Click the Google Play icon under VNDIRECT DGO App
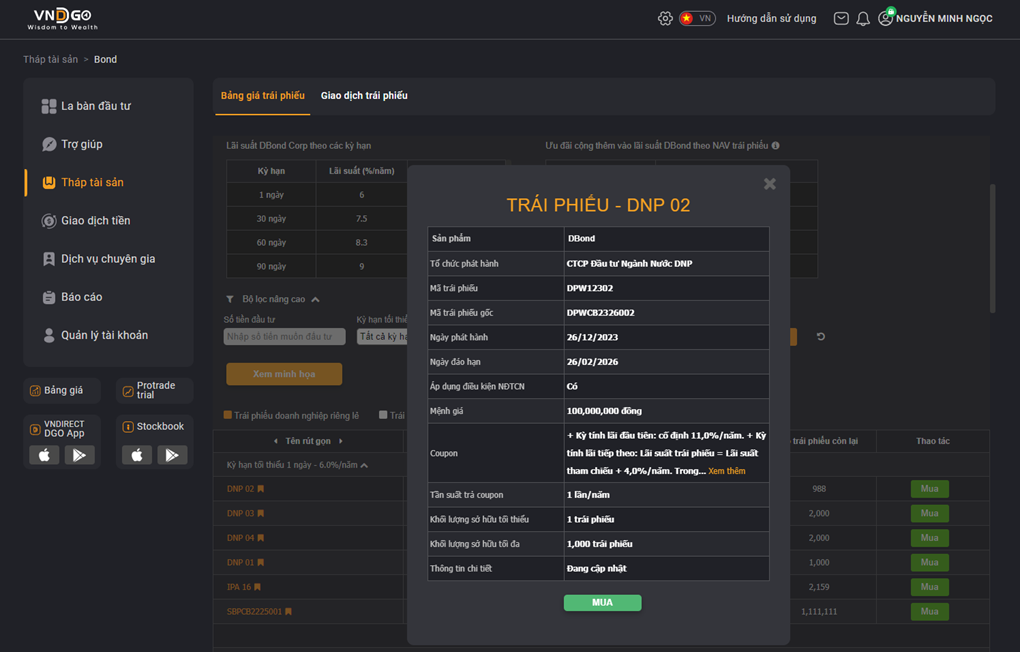This screenshot has width=1020, height=652. click(x=79, y=455)
